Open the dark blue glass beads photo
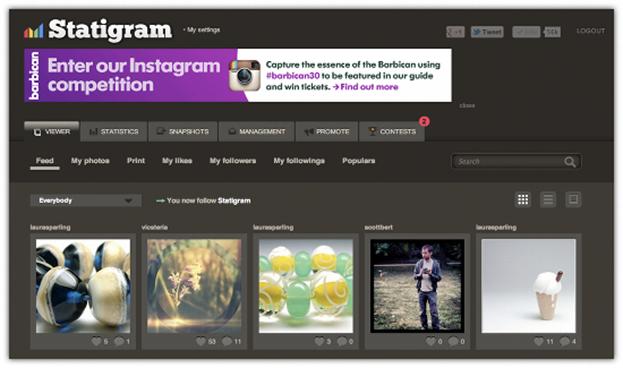 pyautogui.click(x=83, y=286)
